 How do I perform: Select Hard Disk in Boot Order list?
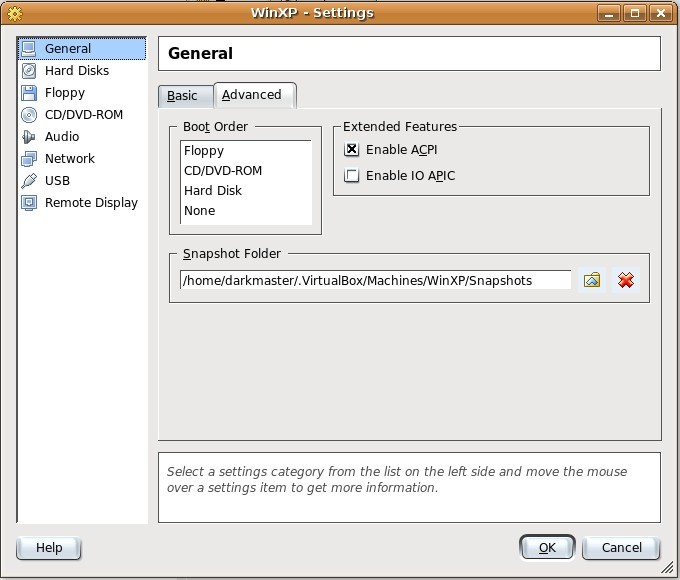[246, 191]
